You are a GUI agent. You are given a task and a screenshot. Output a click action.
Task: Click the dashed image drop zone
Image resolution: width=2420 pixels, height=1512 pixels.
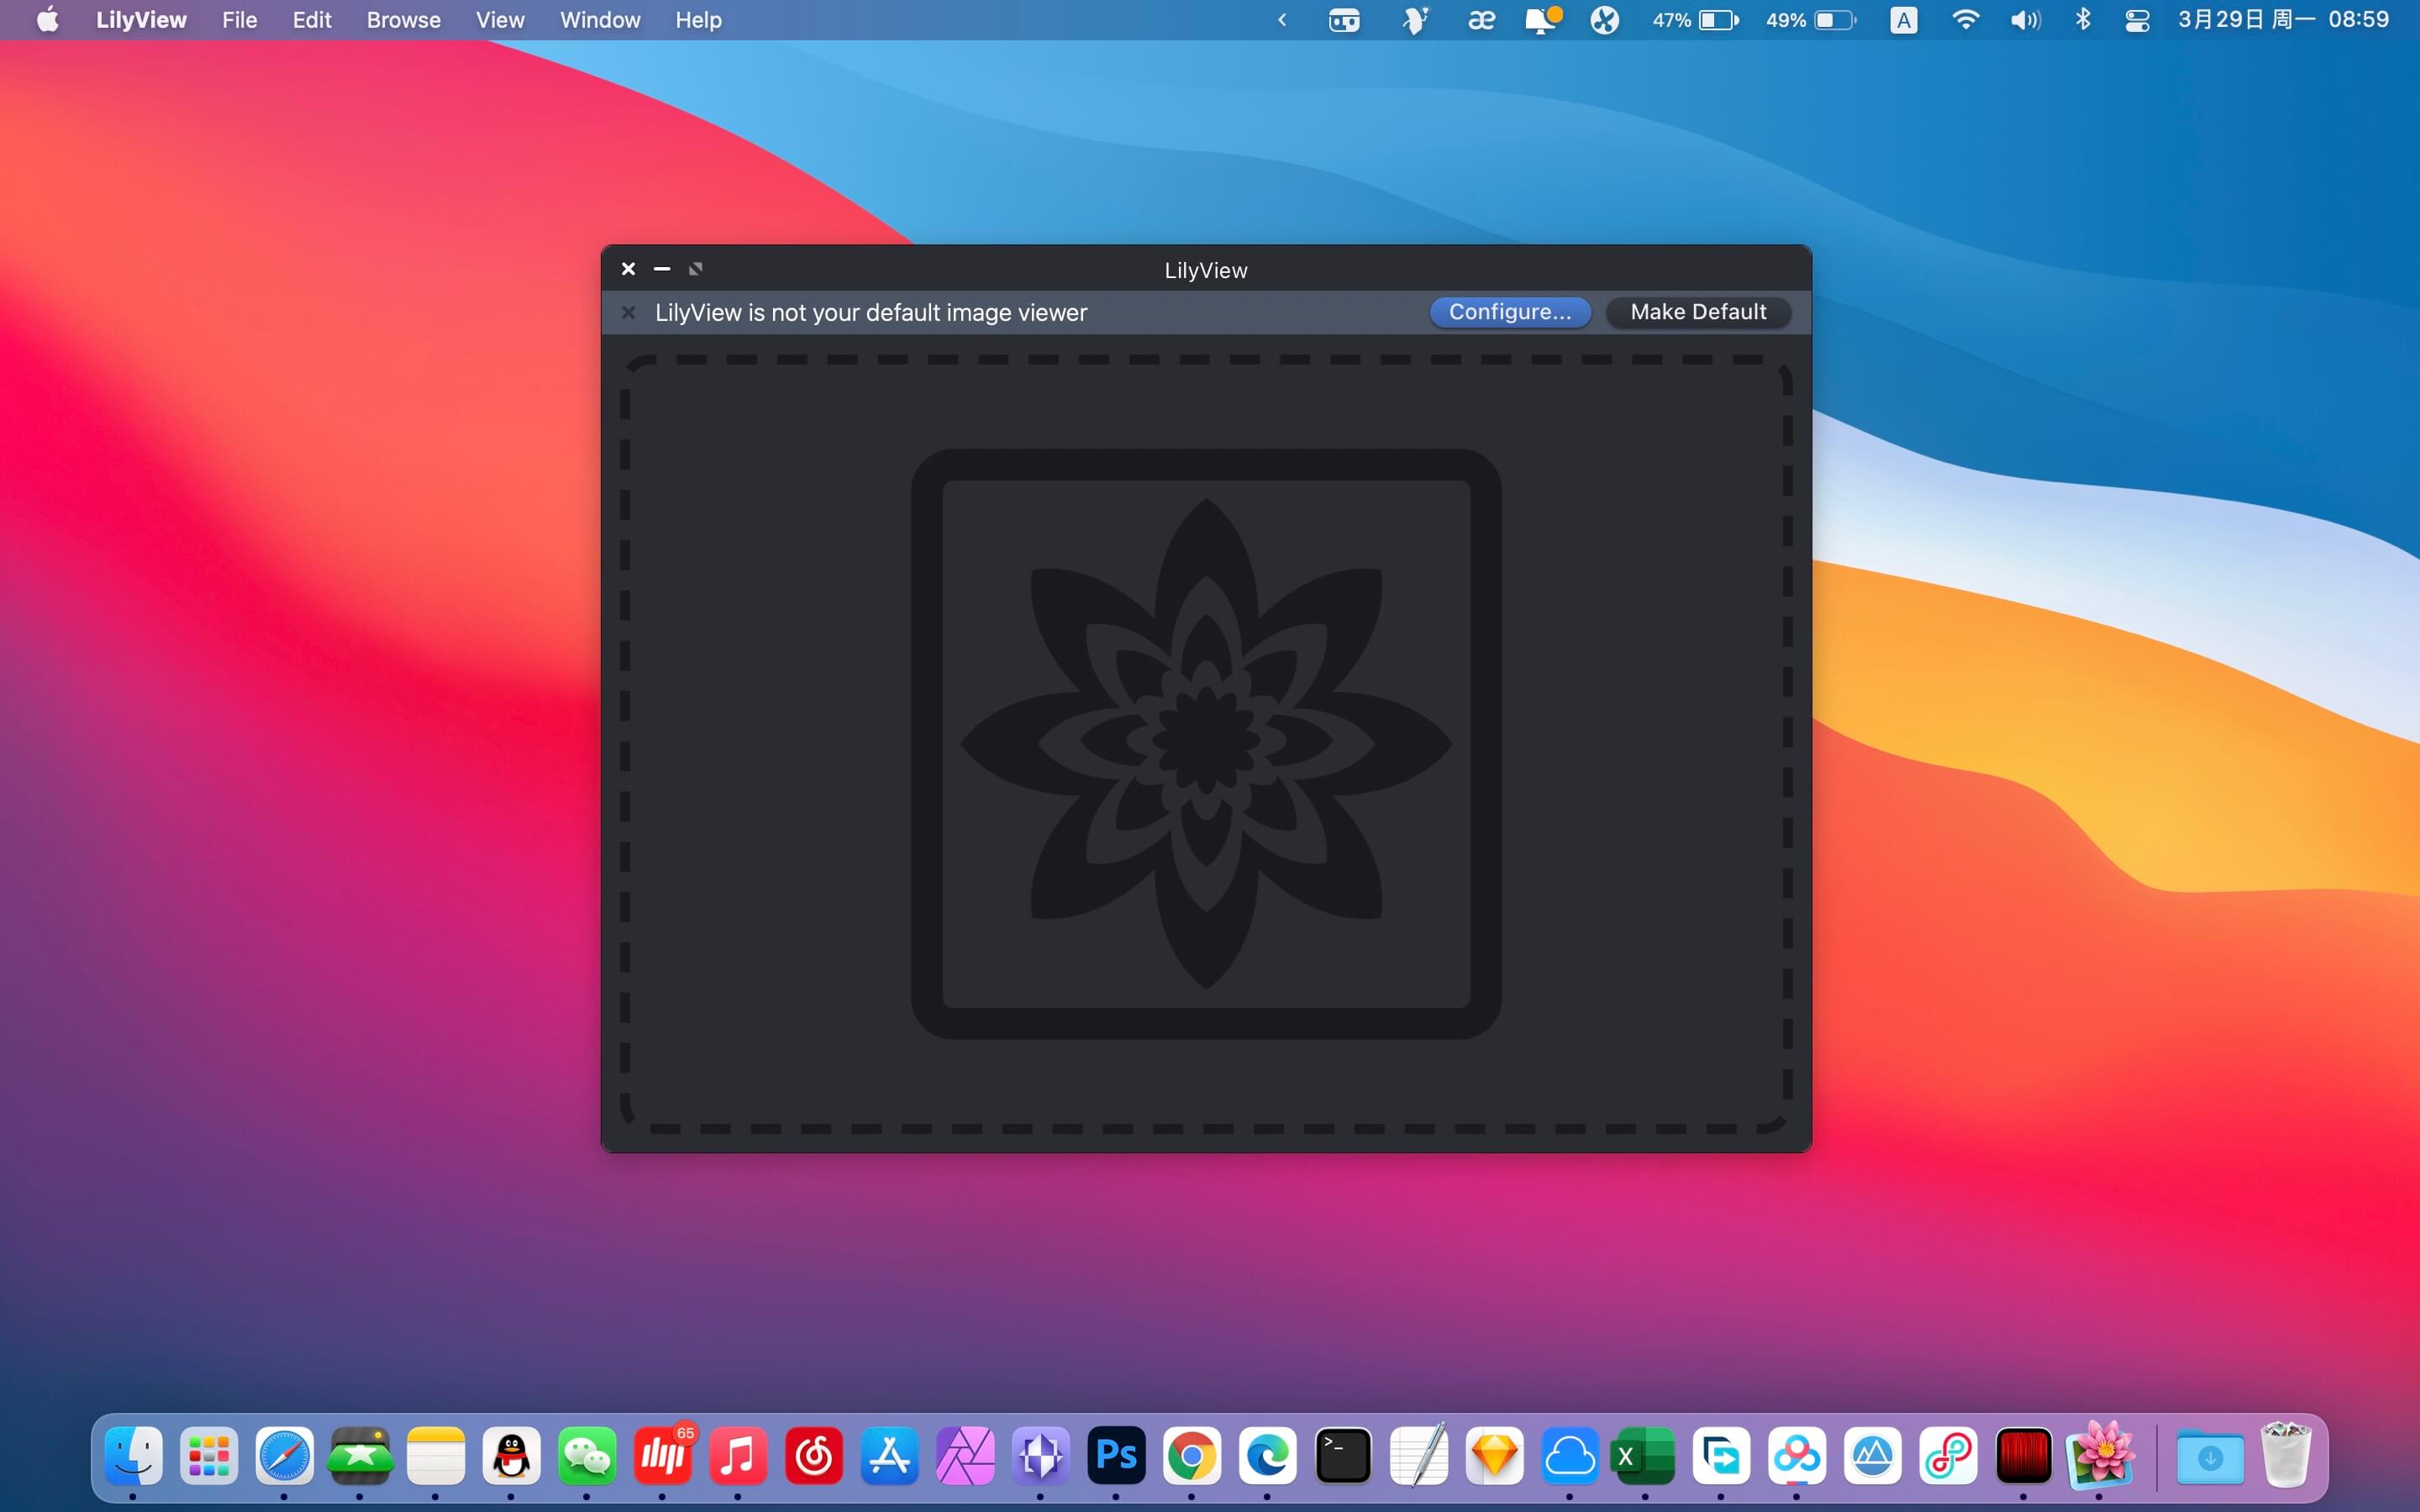click(1206, 744)
